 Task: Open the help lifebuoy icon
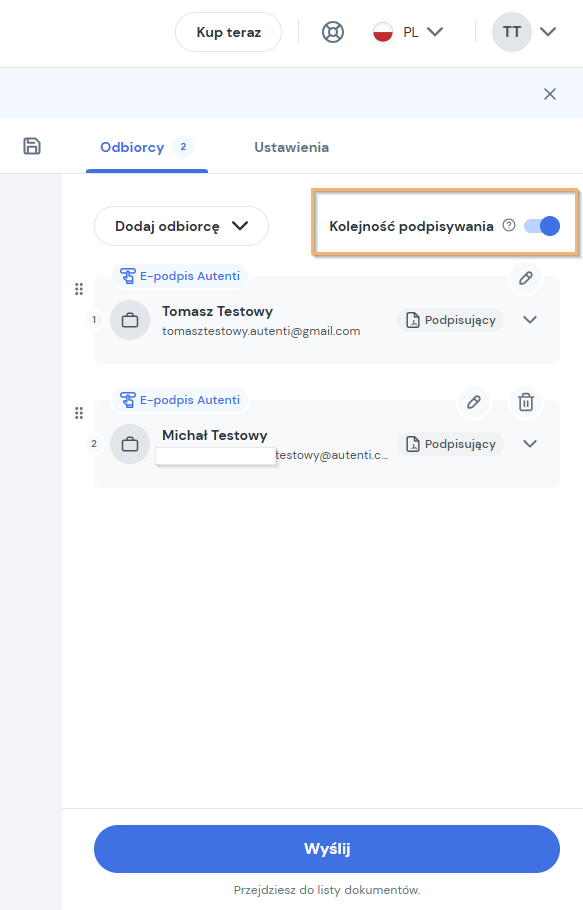point(333,32)
